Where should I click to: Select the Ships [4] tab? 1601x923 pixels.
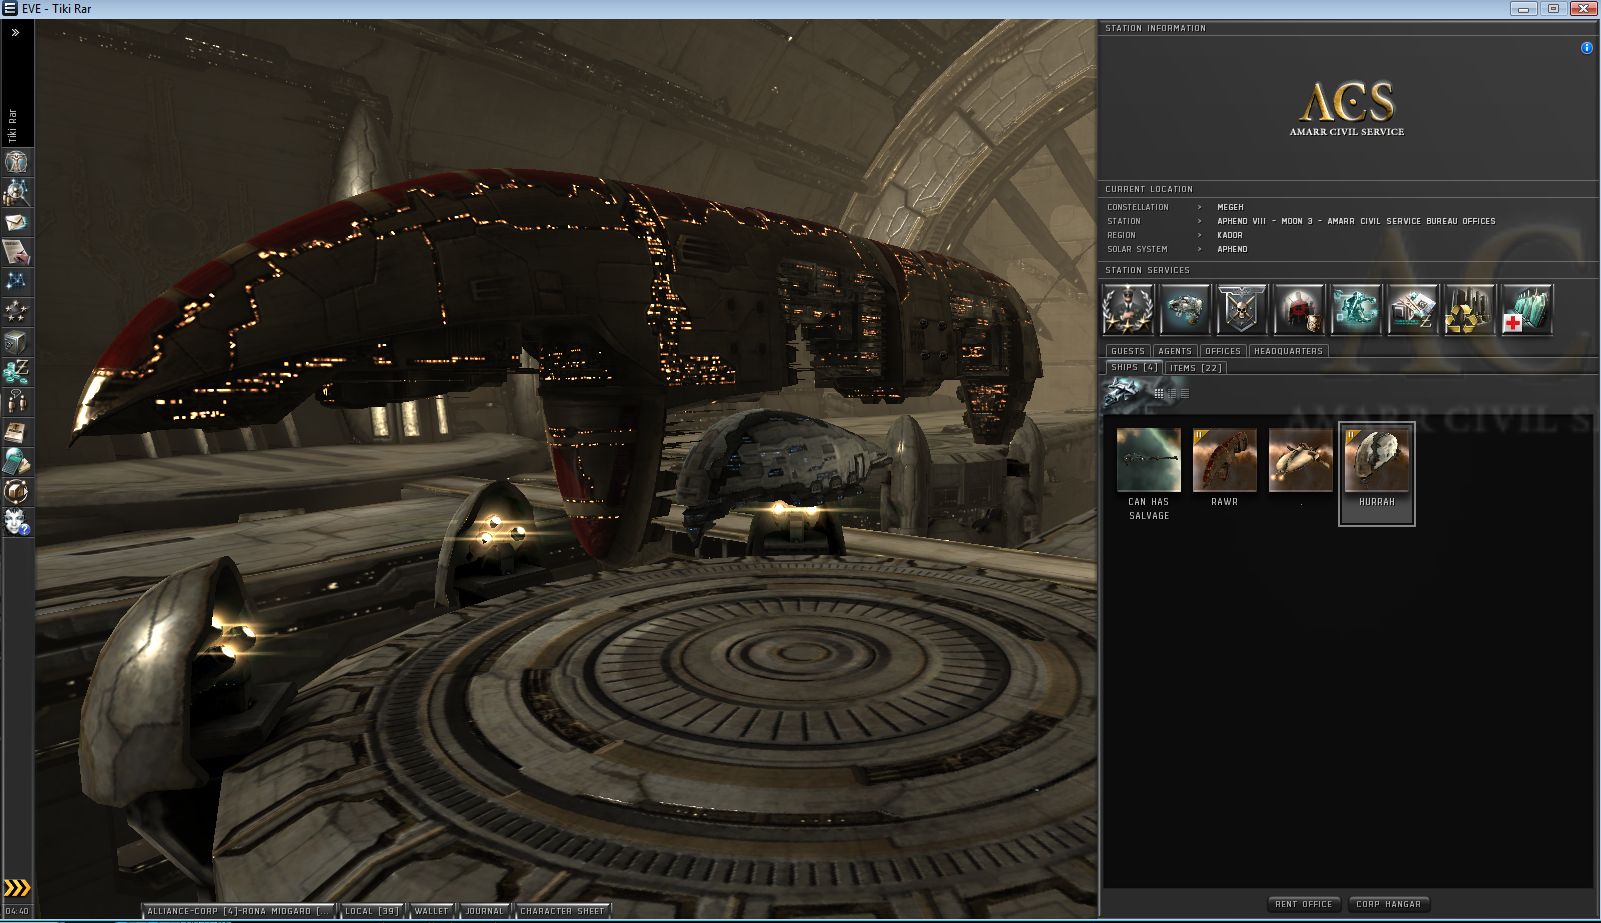pos(1134,368)
